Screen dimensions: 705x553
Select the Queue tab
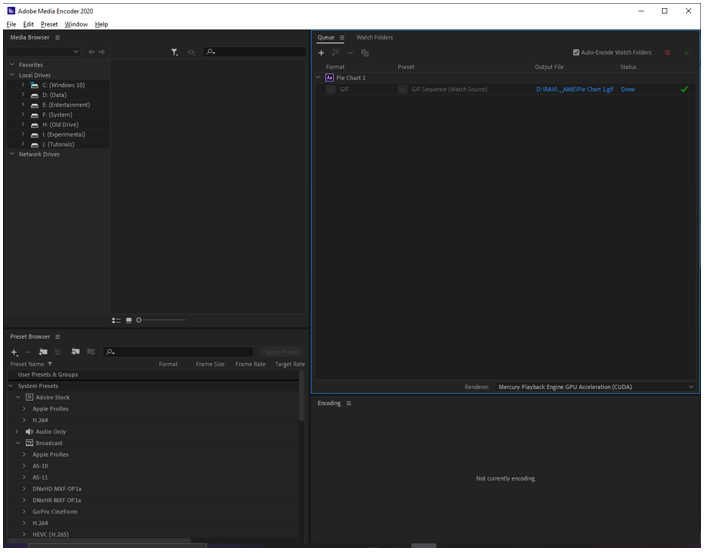click(x=326, y=37)
